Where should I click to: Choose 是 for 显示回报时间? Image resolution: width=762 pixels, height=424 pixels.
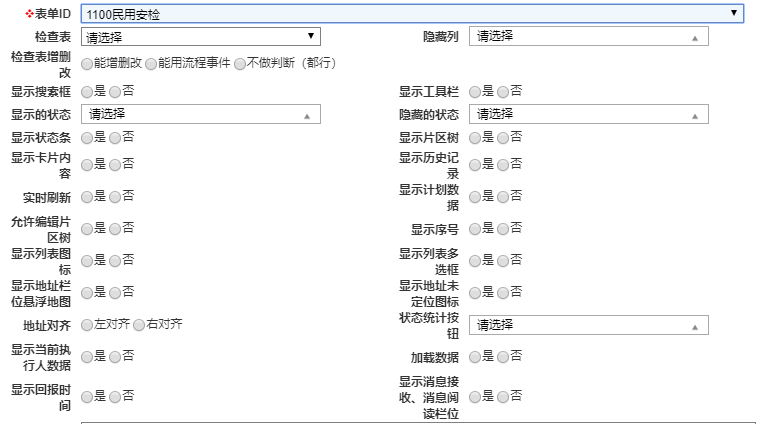87,397
